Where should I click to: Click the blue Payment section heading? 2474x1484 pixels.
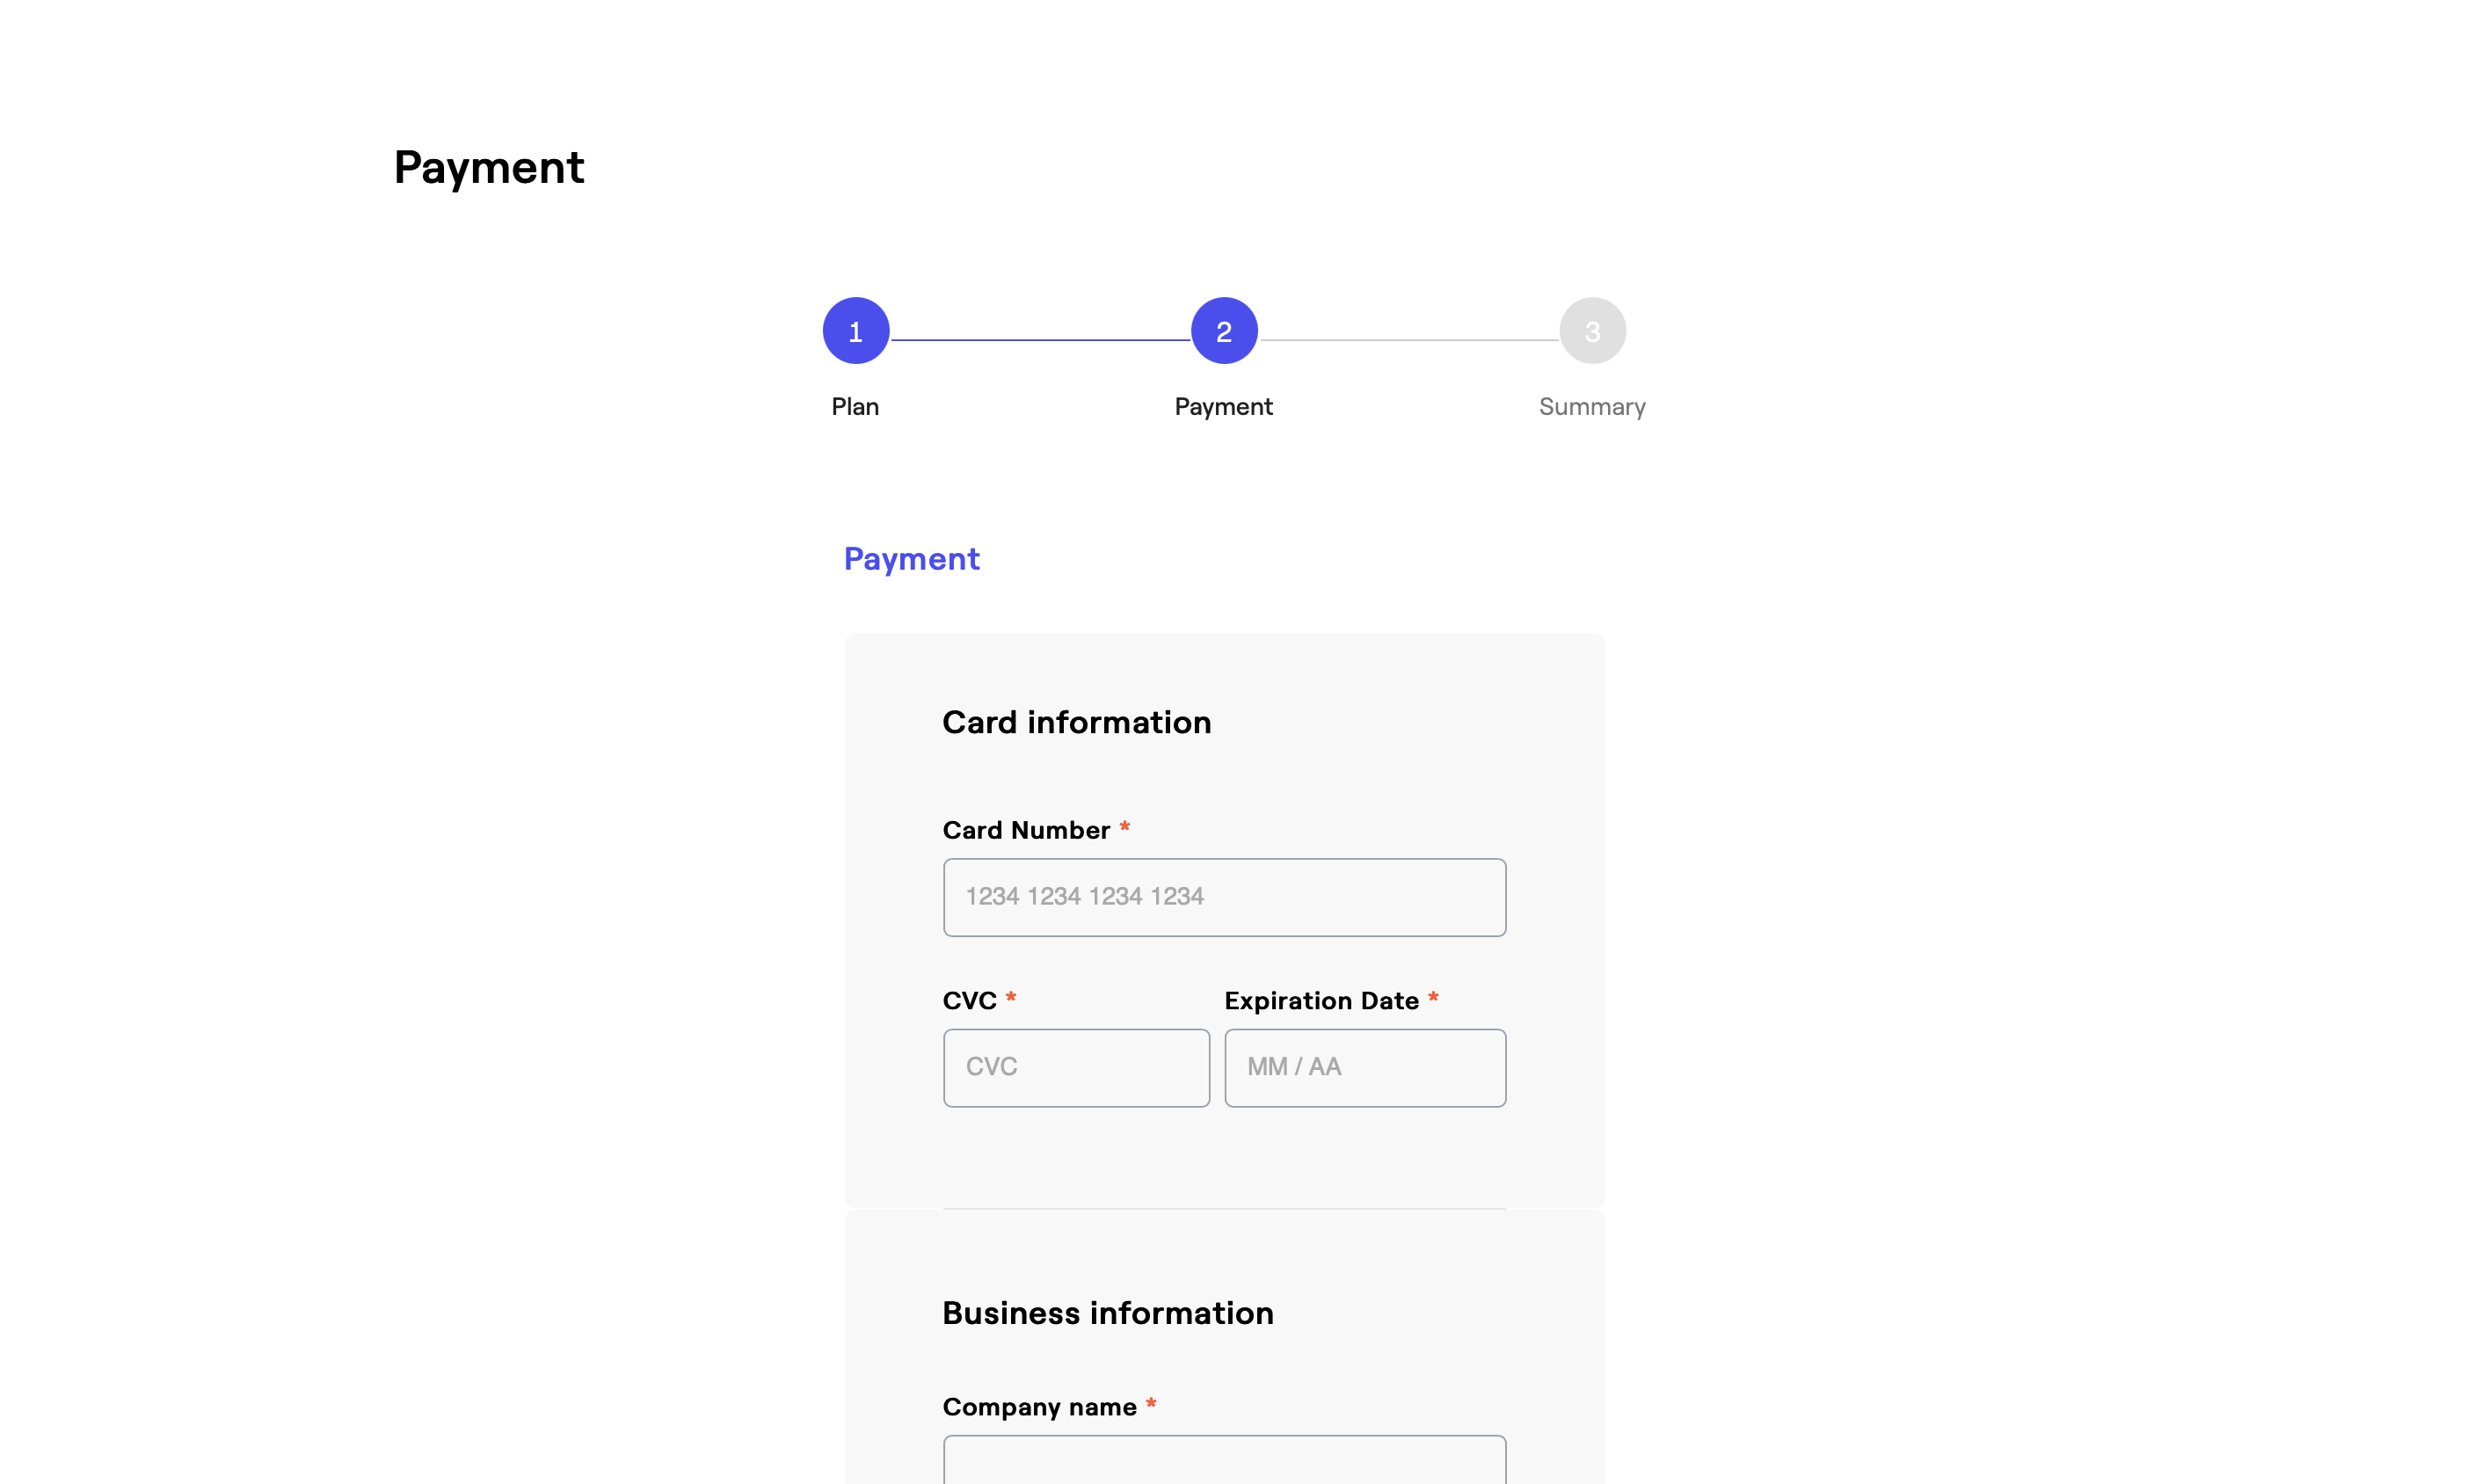pos(911,558)
